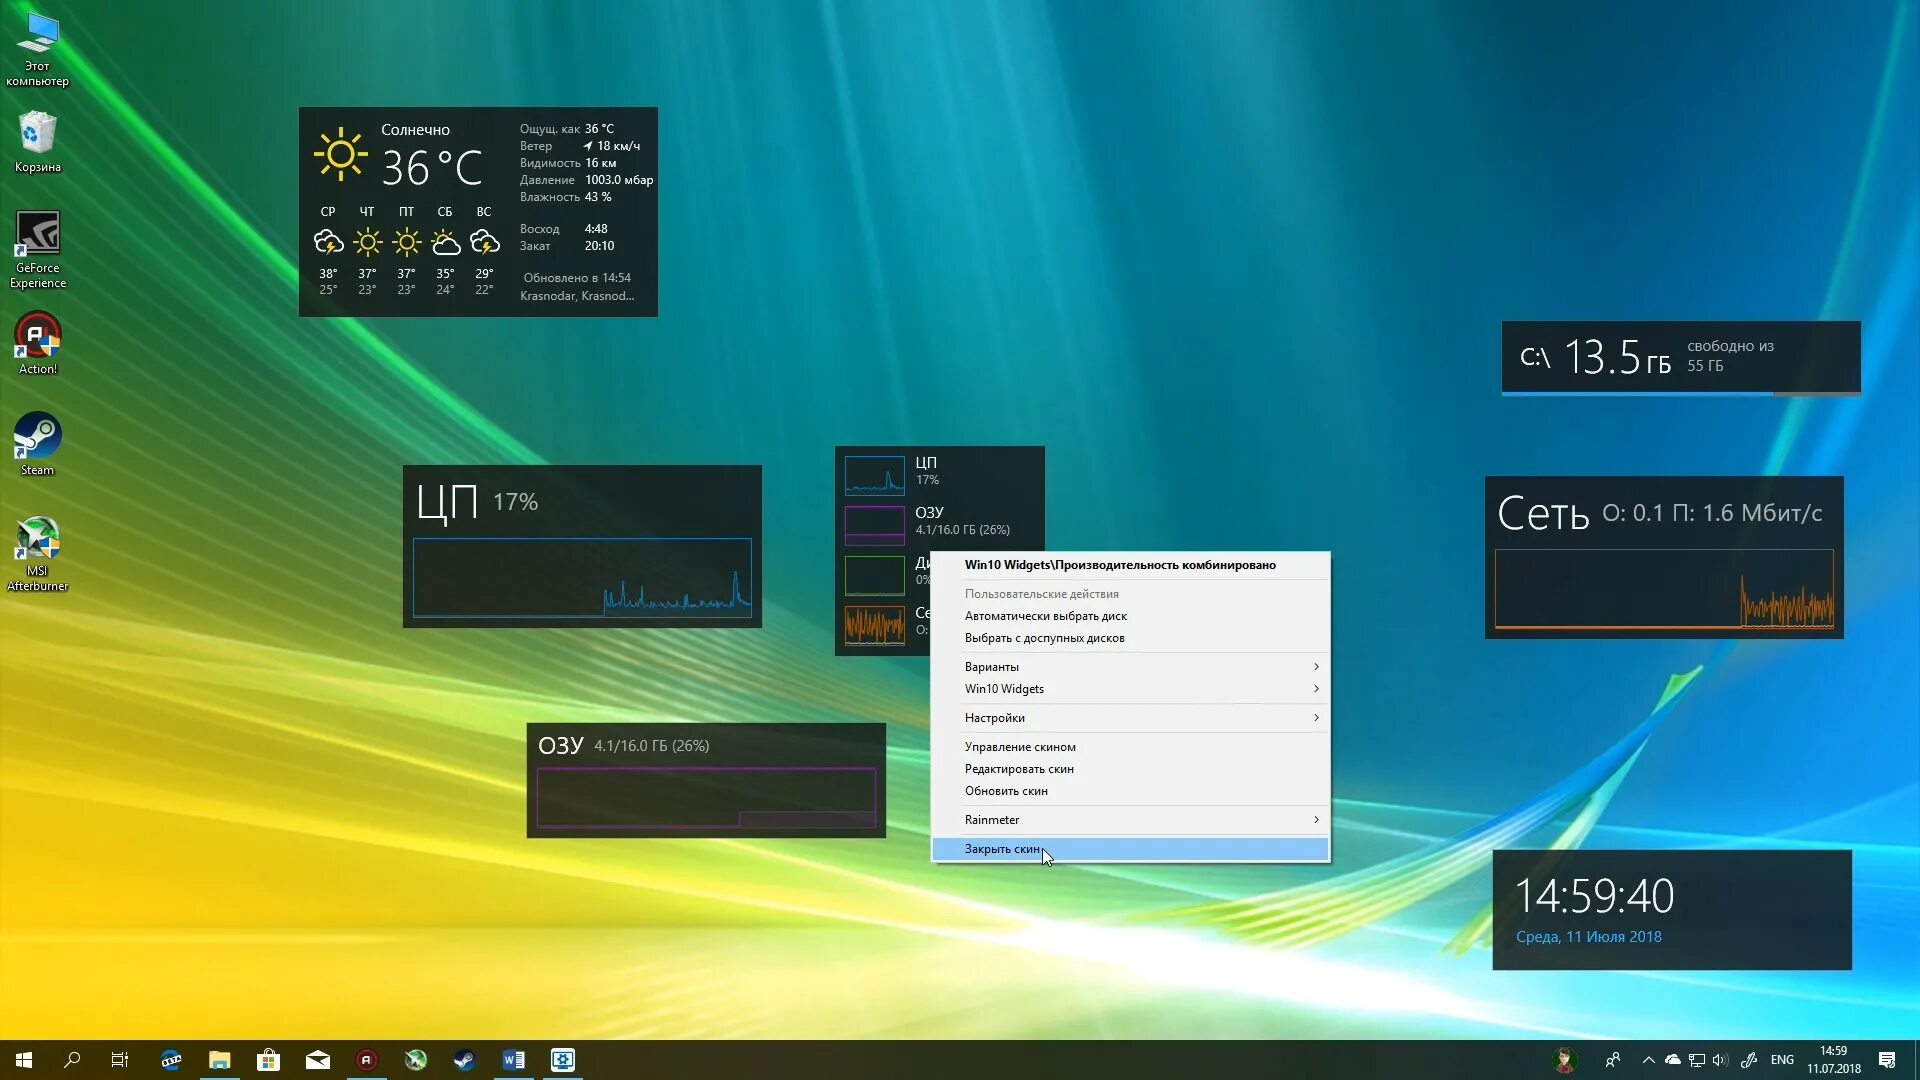The image size is (1920, 1080).
Task: Click Word icon in taskbar
Action: click(x=513, y=1060)
